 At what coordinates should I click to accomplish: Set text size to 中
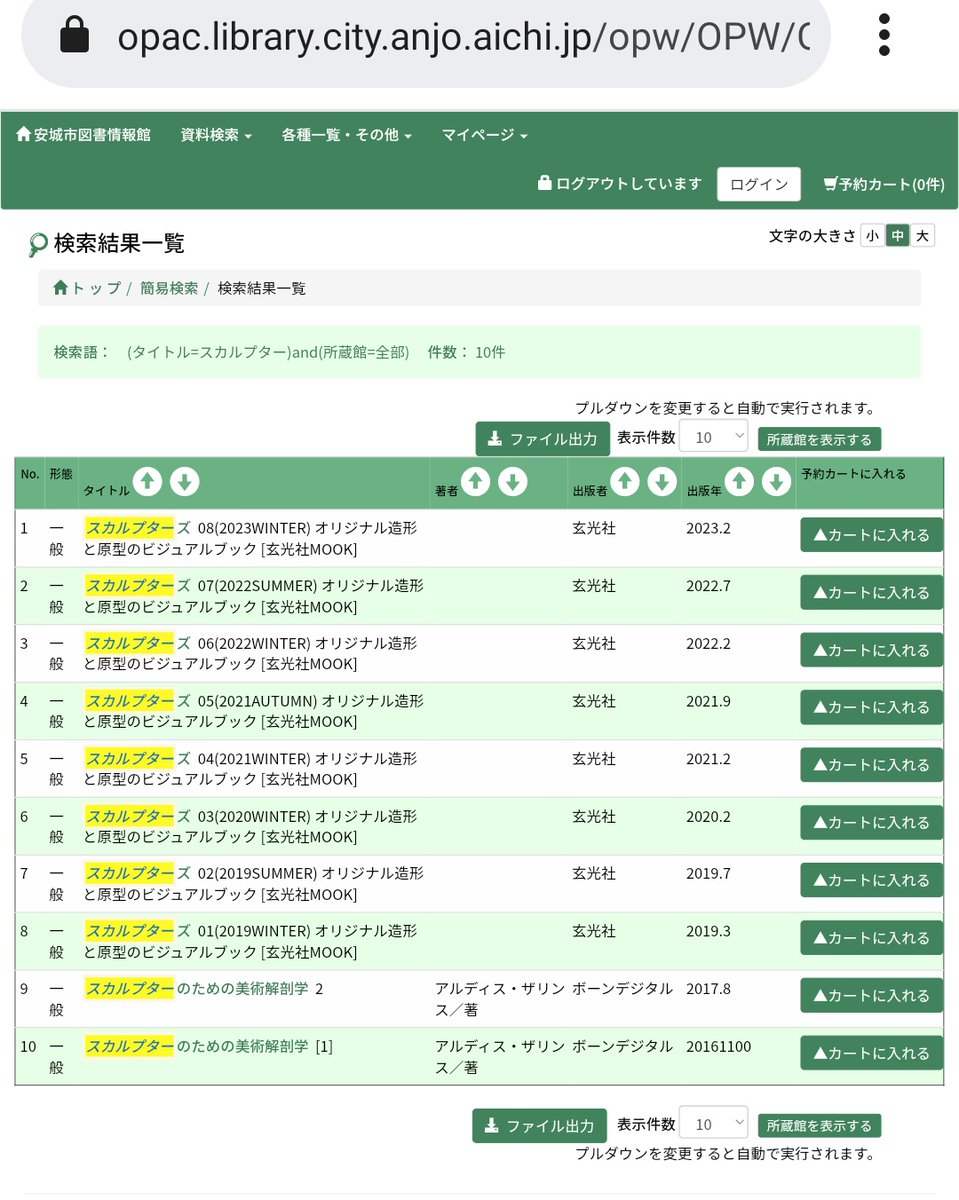[897, 236]
